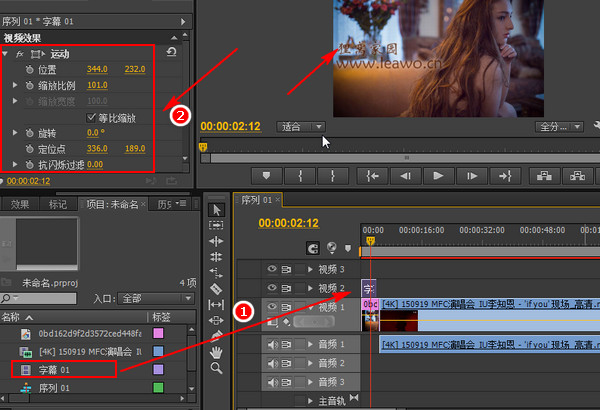Viewport: 600px width, 410px height.
Task: Toggle animation stopwatch for 旋转
Action: [29, 133]
